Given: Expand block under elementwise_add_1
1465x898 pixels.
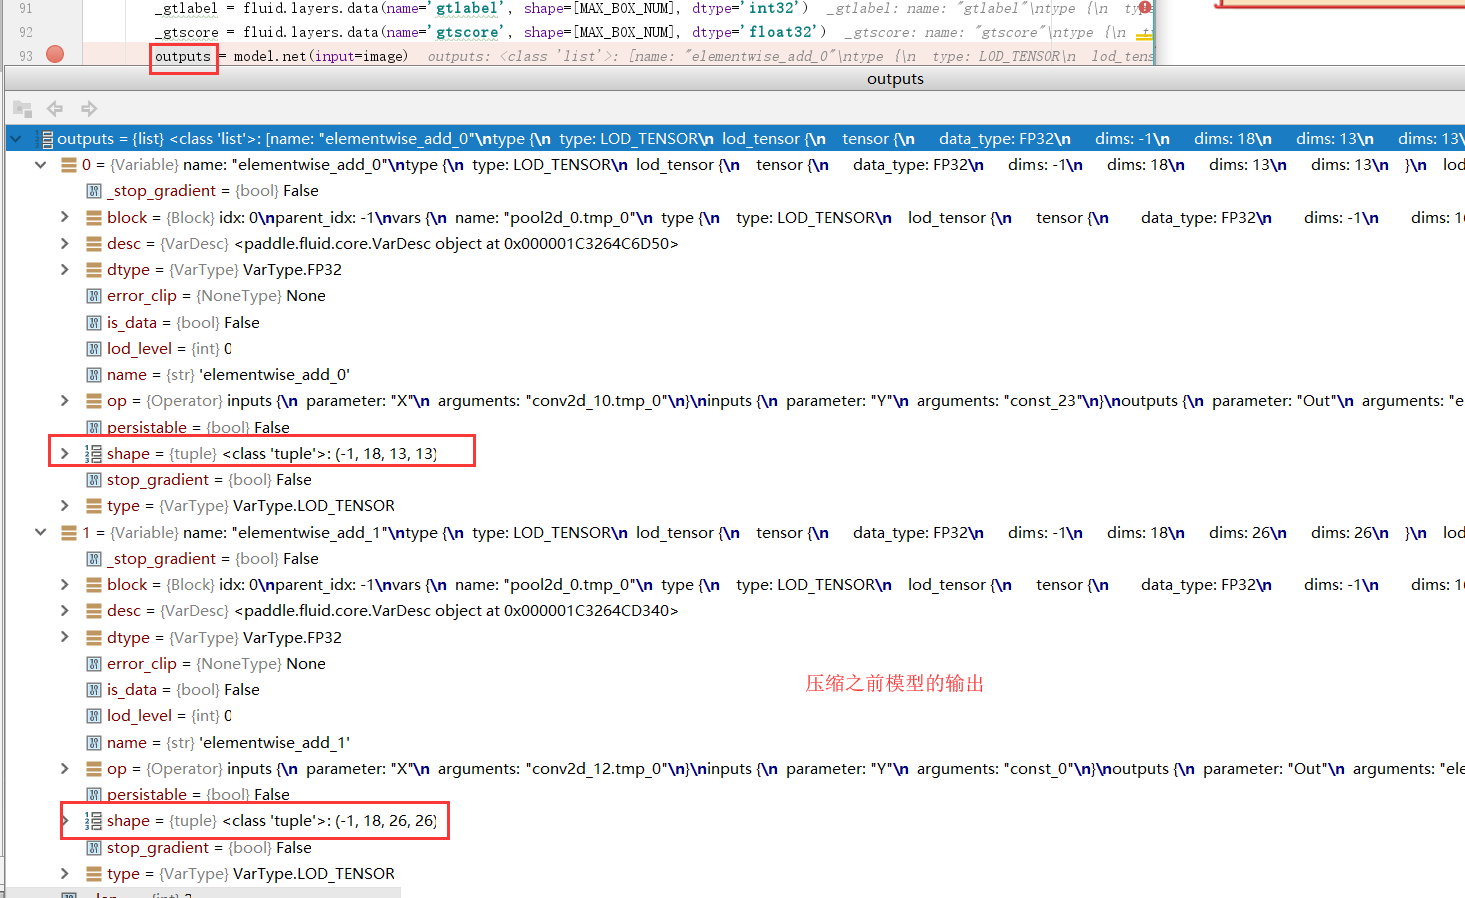Looking at the screenshot, I should click(x=64, y=584).
